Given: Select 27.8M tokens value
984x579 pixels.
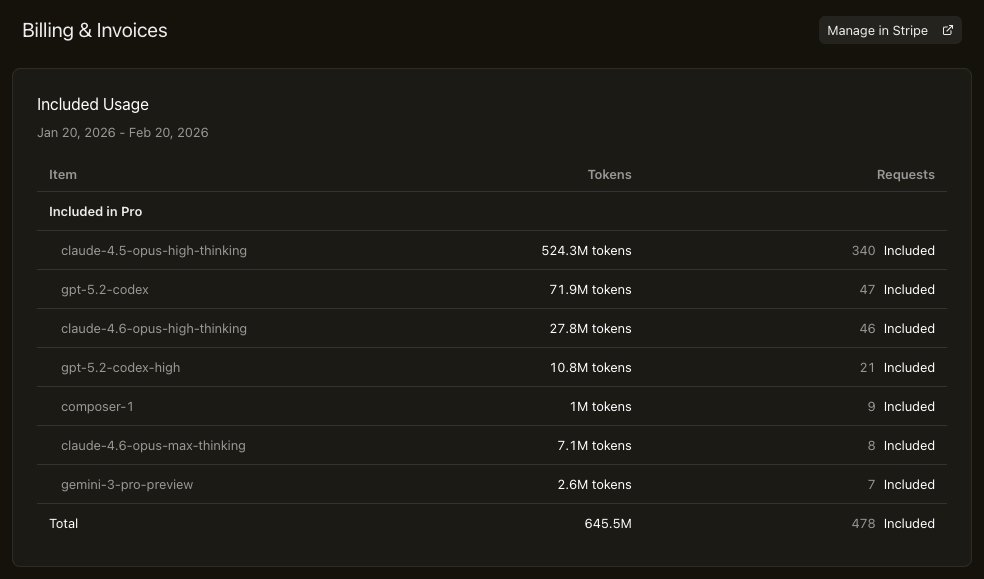Looking at the screenshot, I should 590,328.
